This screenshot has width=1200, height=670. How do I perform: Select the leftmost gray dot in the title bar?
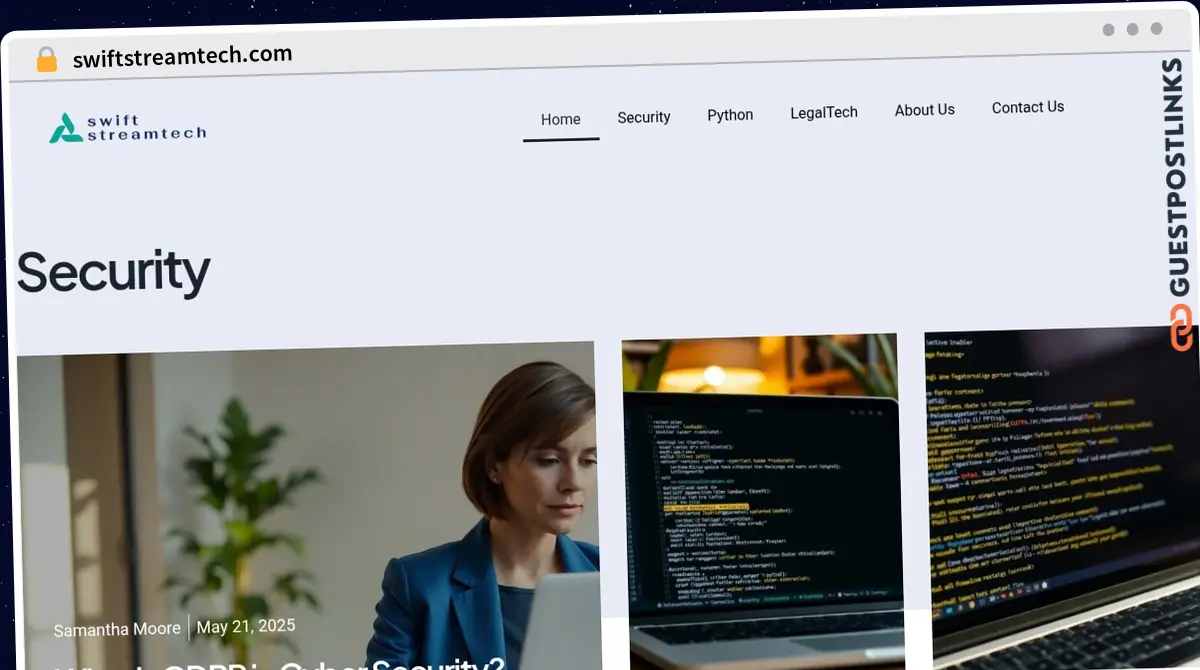1108,30
